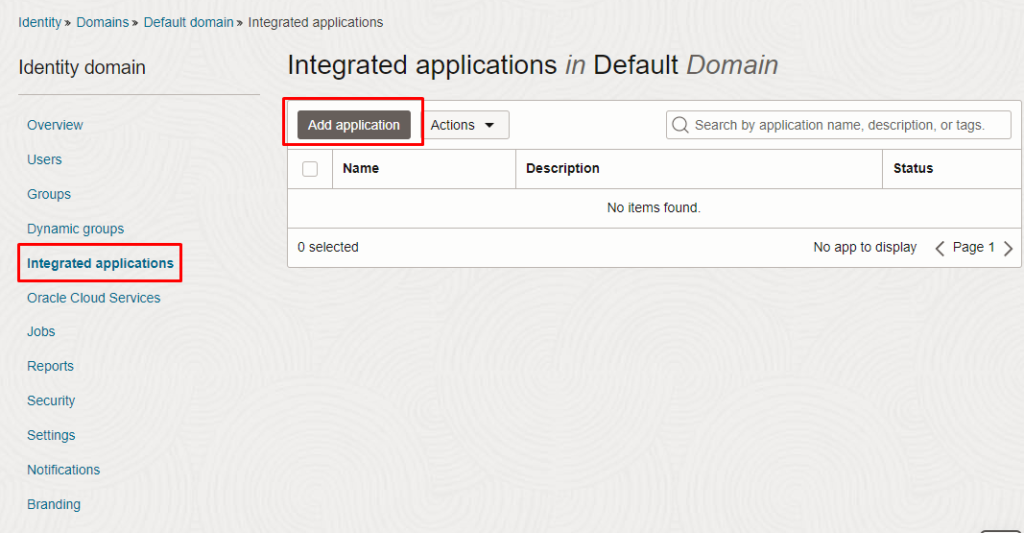Tick the select-all checkbox in table header
Screen dimensions: 1024x533
click(310, 169)
